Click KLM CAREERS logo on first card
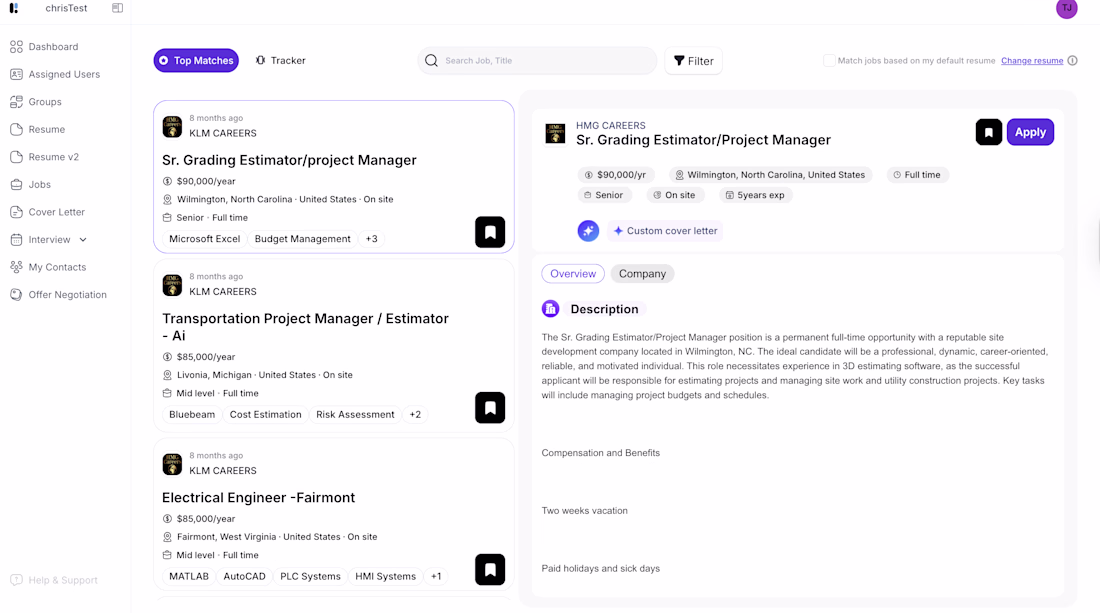Viewport: 1100px width, 613px height. [x=172, y=126]
